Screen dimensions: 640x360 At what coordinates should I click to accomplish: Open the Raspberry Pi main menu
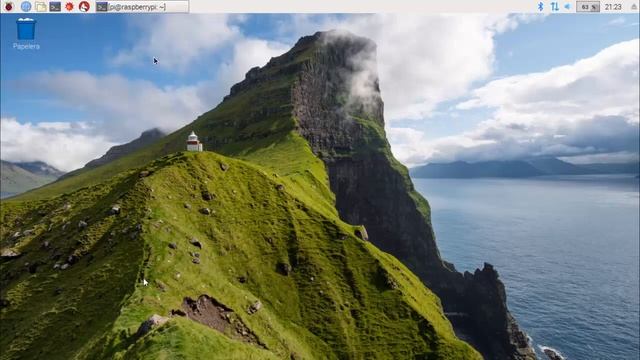tap(9, 6)
